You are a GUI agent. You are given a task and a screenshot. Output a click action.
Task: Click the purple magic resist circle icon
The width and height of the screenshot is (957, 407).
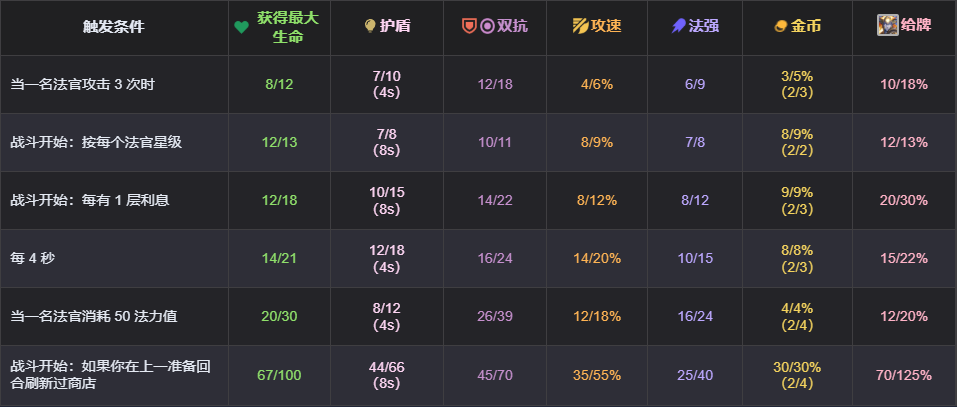487,26
